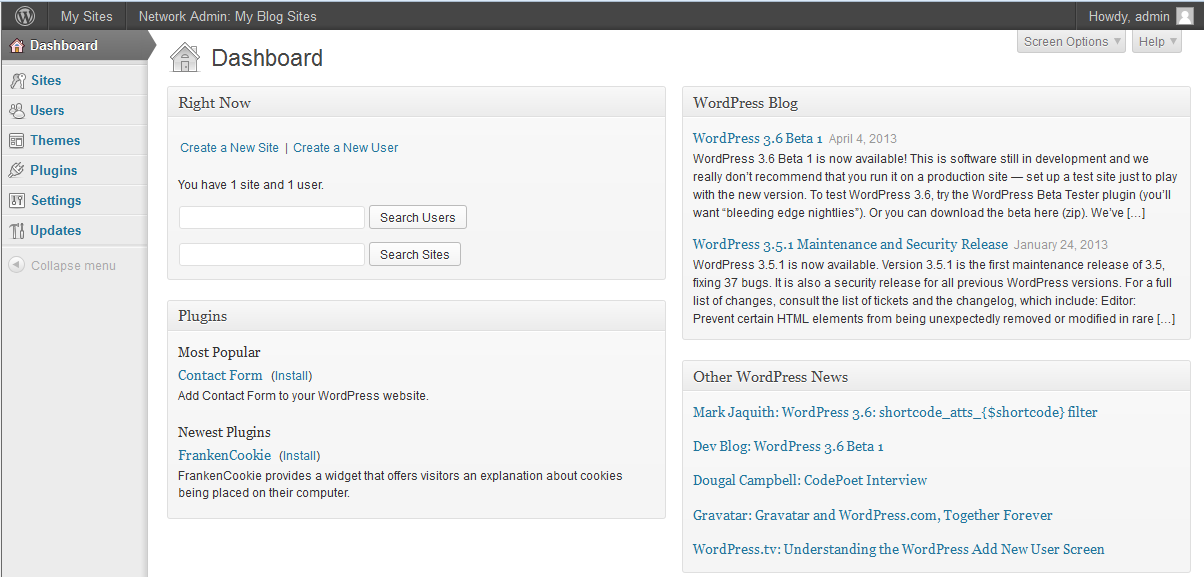The height and width of the screenshot is (577, 1204).
Task: Open the Howdy, admin account menu
Action: pyautogui.click(x=1141, y=16)
